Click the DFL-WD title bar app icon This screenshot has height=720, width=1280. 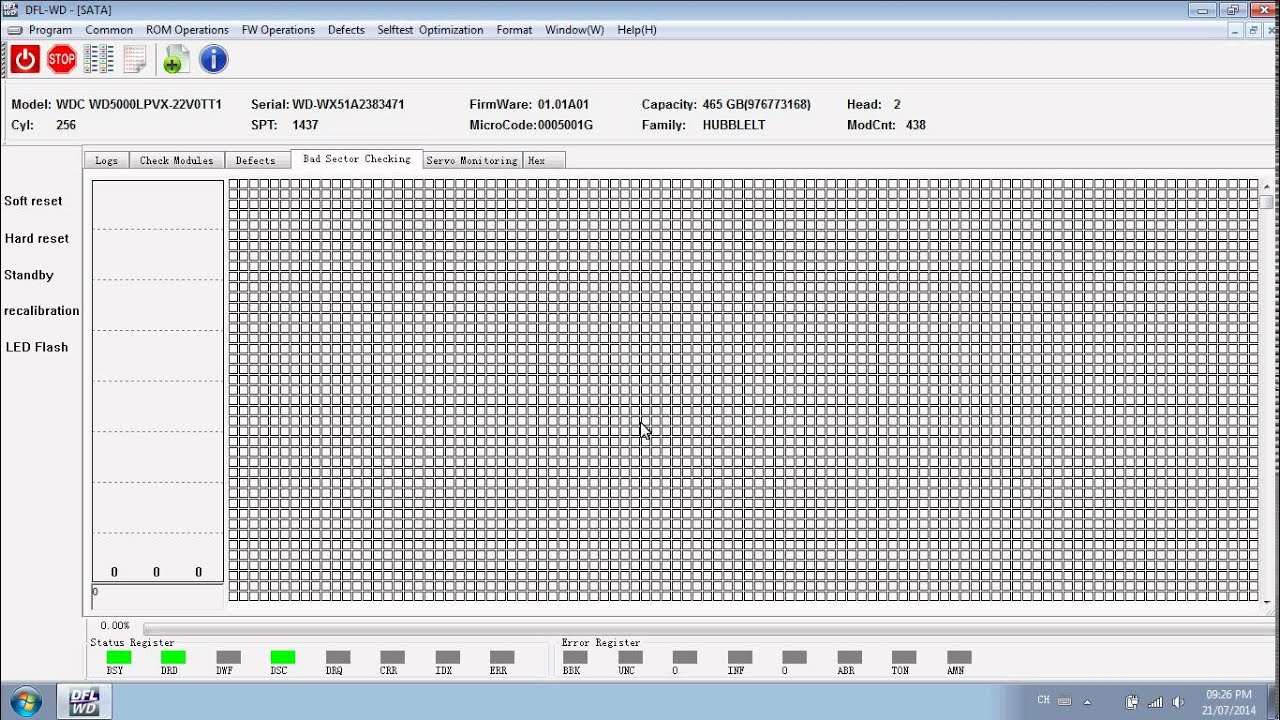coord(11,10)
